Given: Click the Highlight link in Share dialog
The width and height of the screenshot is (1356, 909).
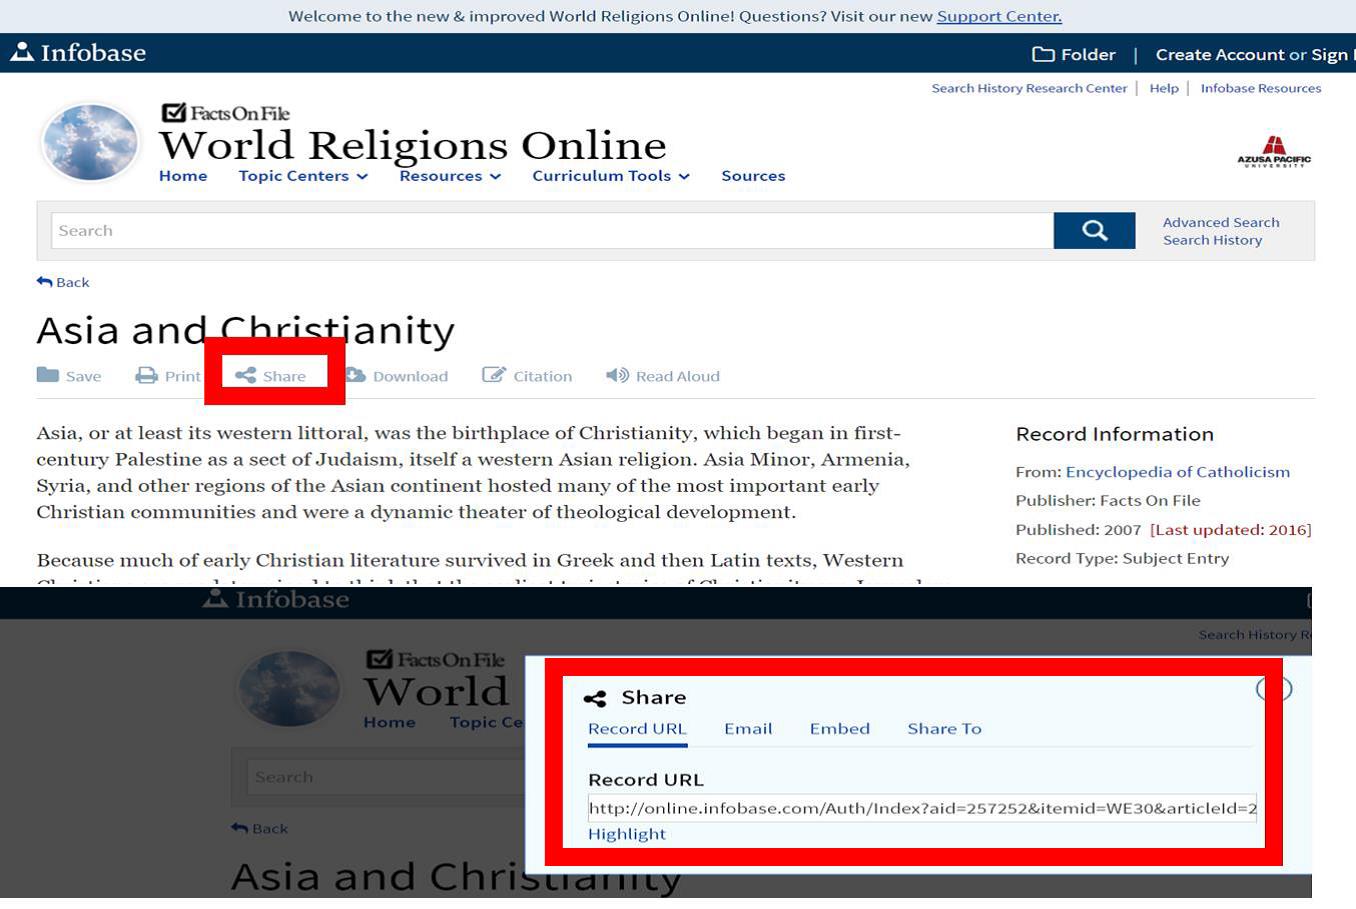Looking at the screenshot, I should [x=627, y=834].
